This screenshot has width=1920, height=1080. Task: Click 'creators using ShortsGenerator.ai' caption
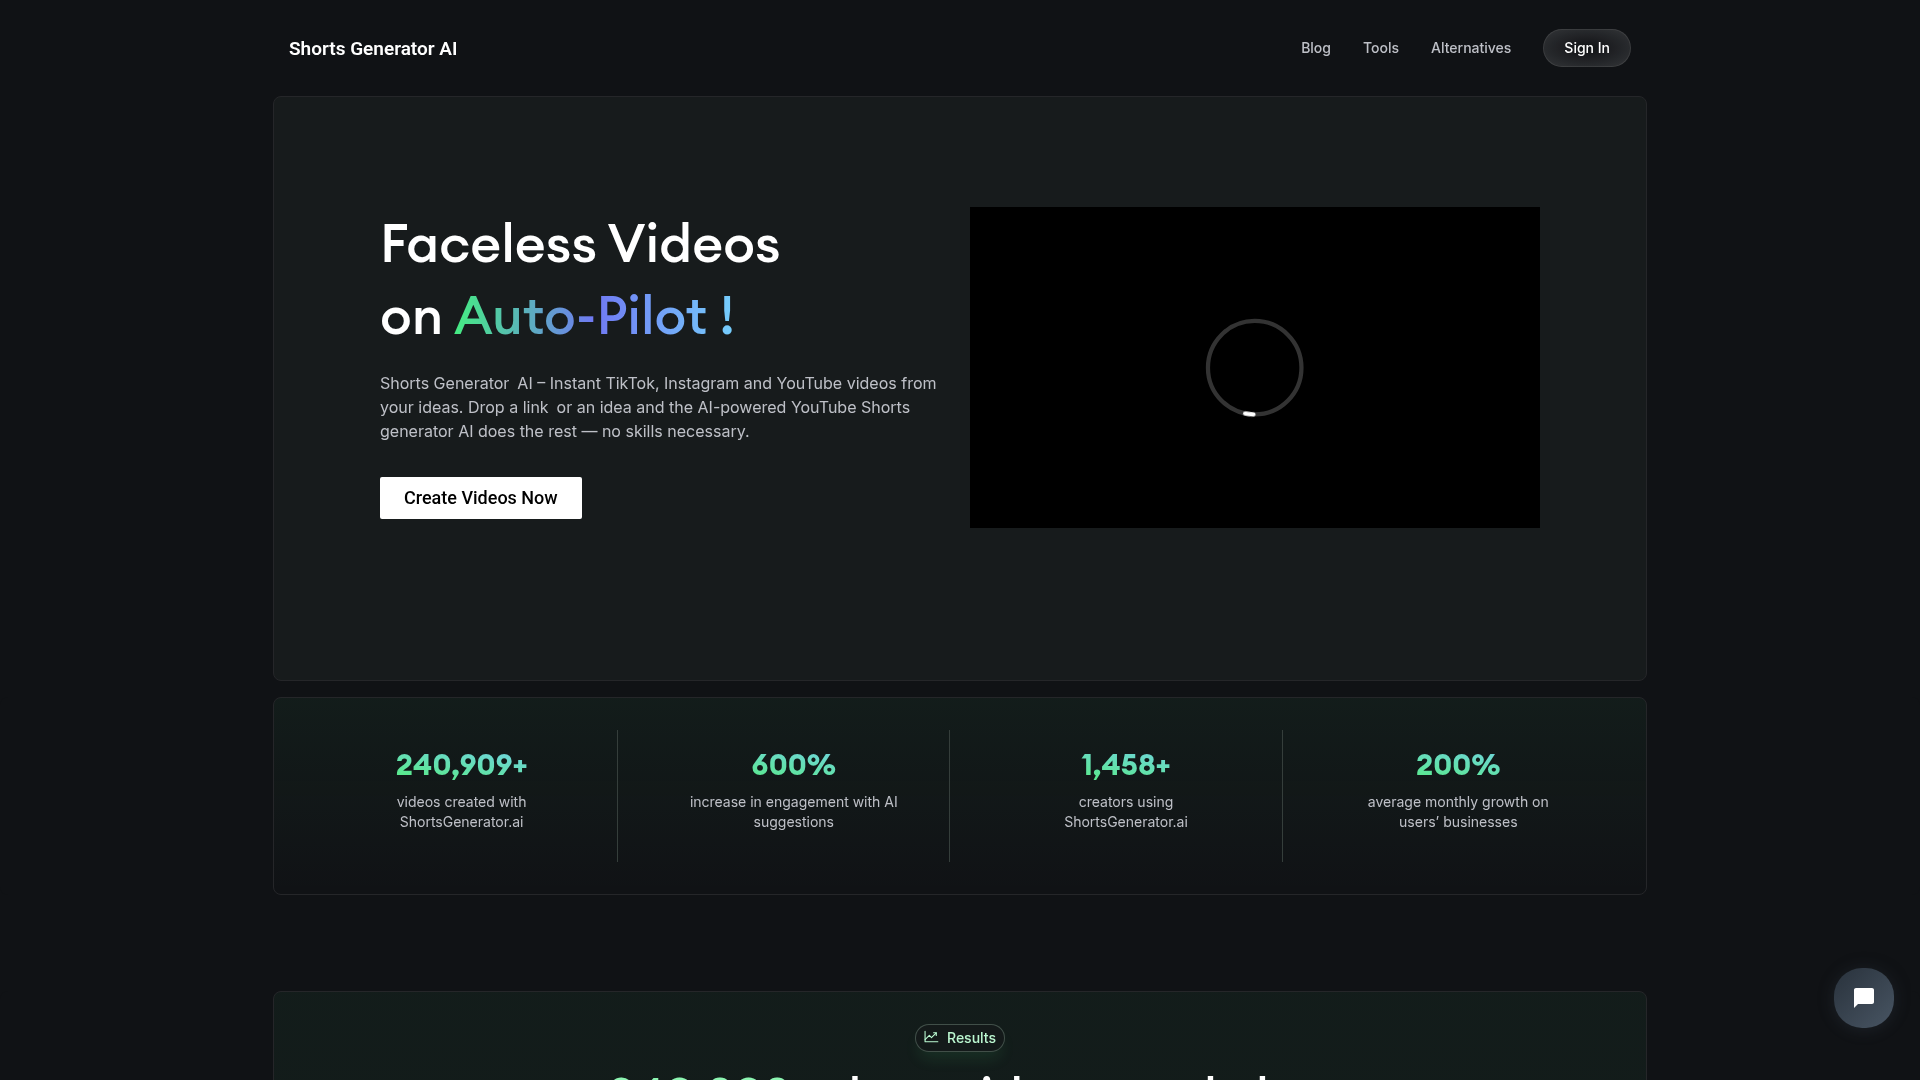pos(1125,812)
